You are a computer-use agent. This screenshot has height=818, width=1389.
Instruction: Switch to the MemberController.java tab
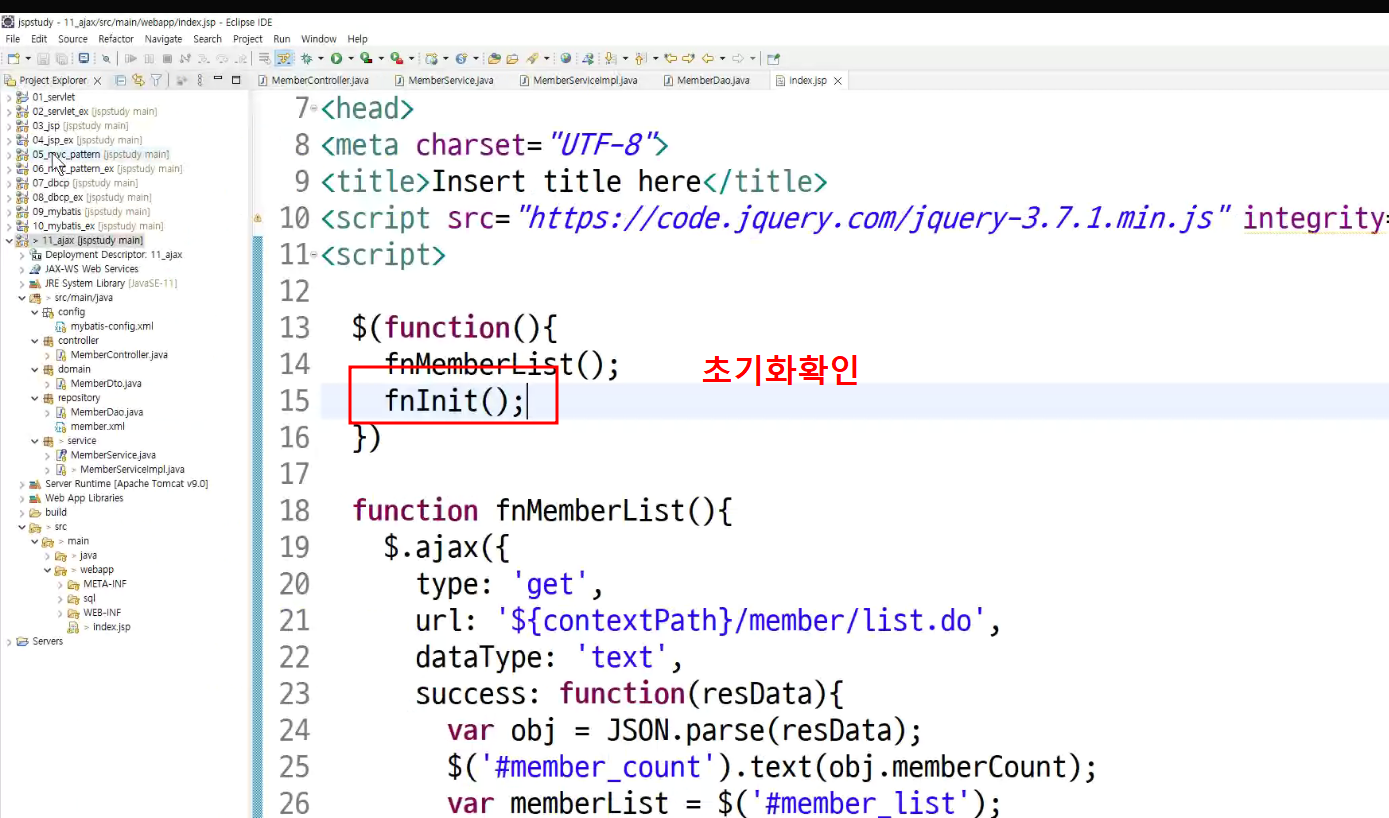click(x=314, y=81)
